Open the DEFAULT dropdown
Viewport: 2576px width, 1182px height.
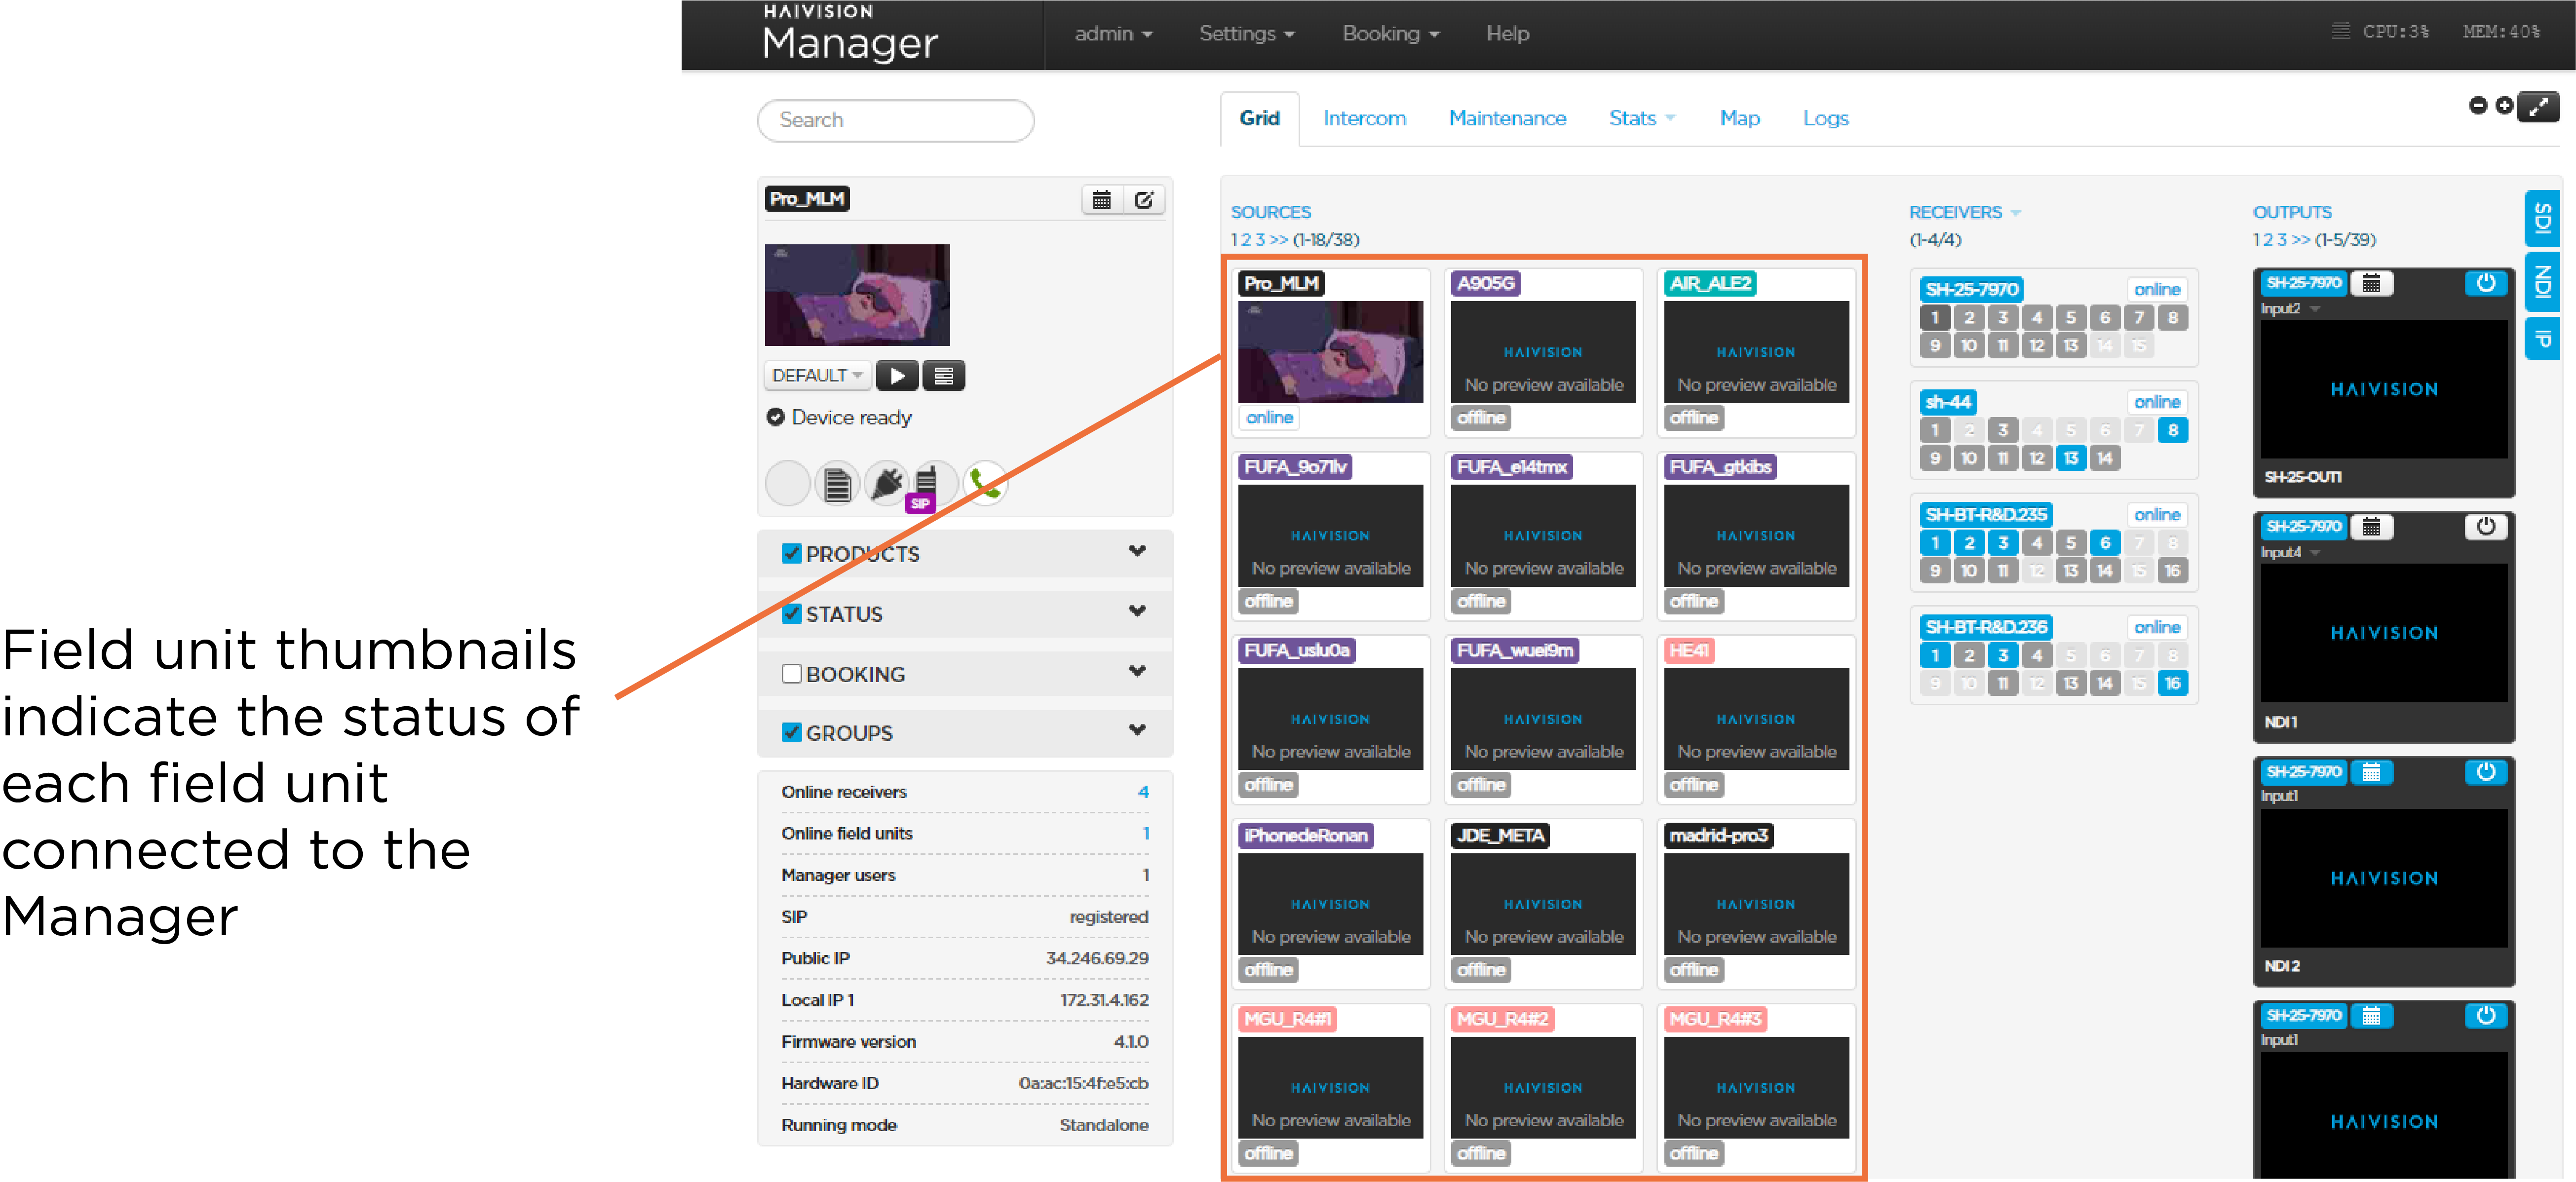tap(816, 376)
